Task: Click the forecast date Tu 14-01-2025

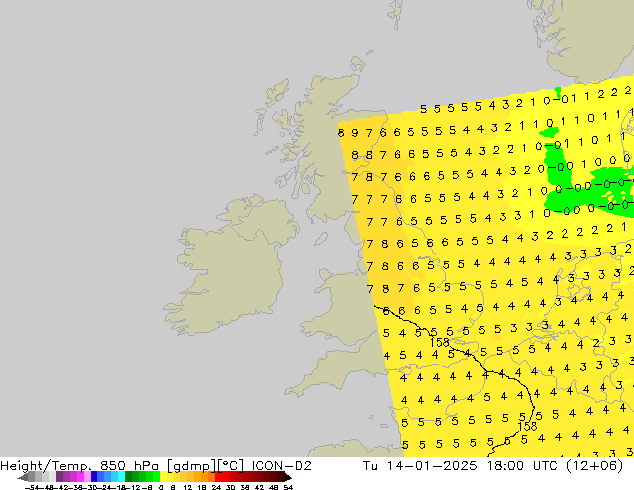Action: point(420,466)
